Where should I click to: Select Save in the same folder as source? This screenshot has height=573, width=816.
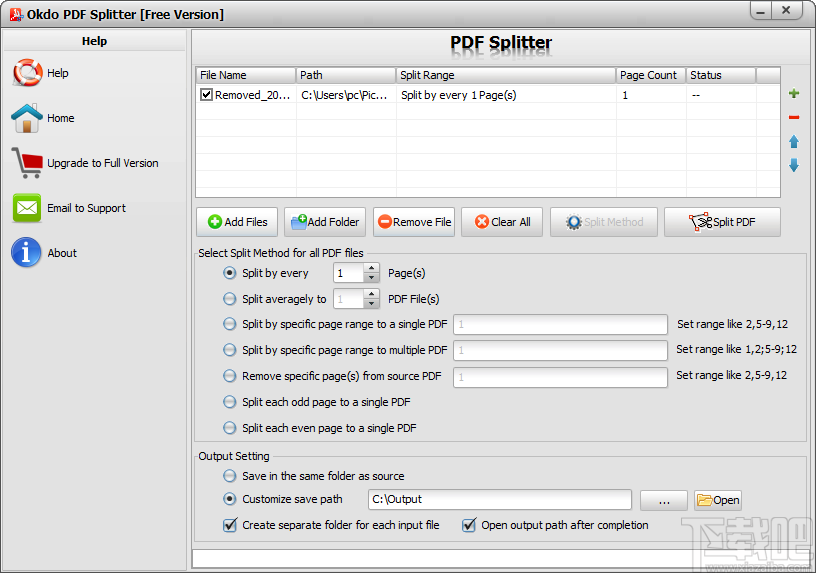230,476
